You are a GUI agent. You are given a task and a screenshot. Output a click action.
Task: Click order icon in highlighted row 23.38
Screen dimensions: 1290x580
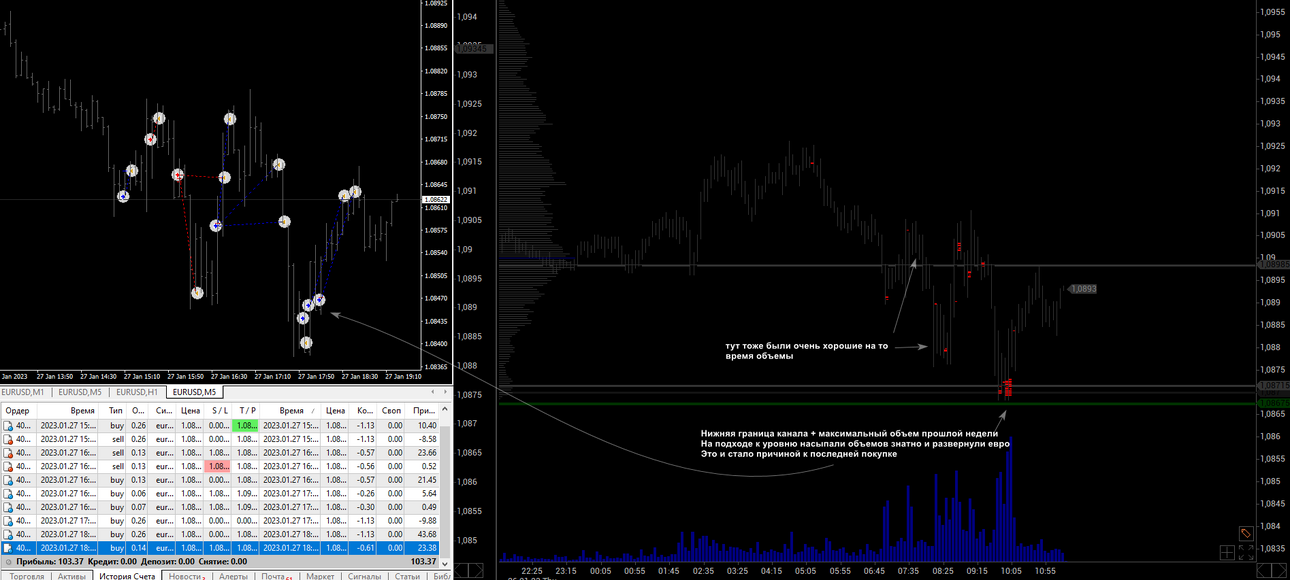(8, 548)
